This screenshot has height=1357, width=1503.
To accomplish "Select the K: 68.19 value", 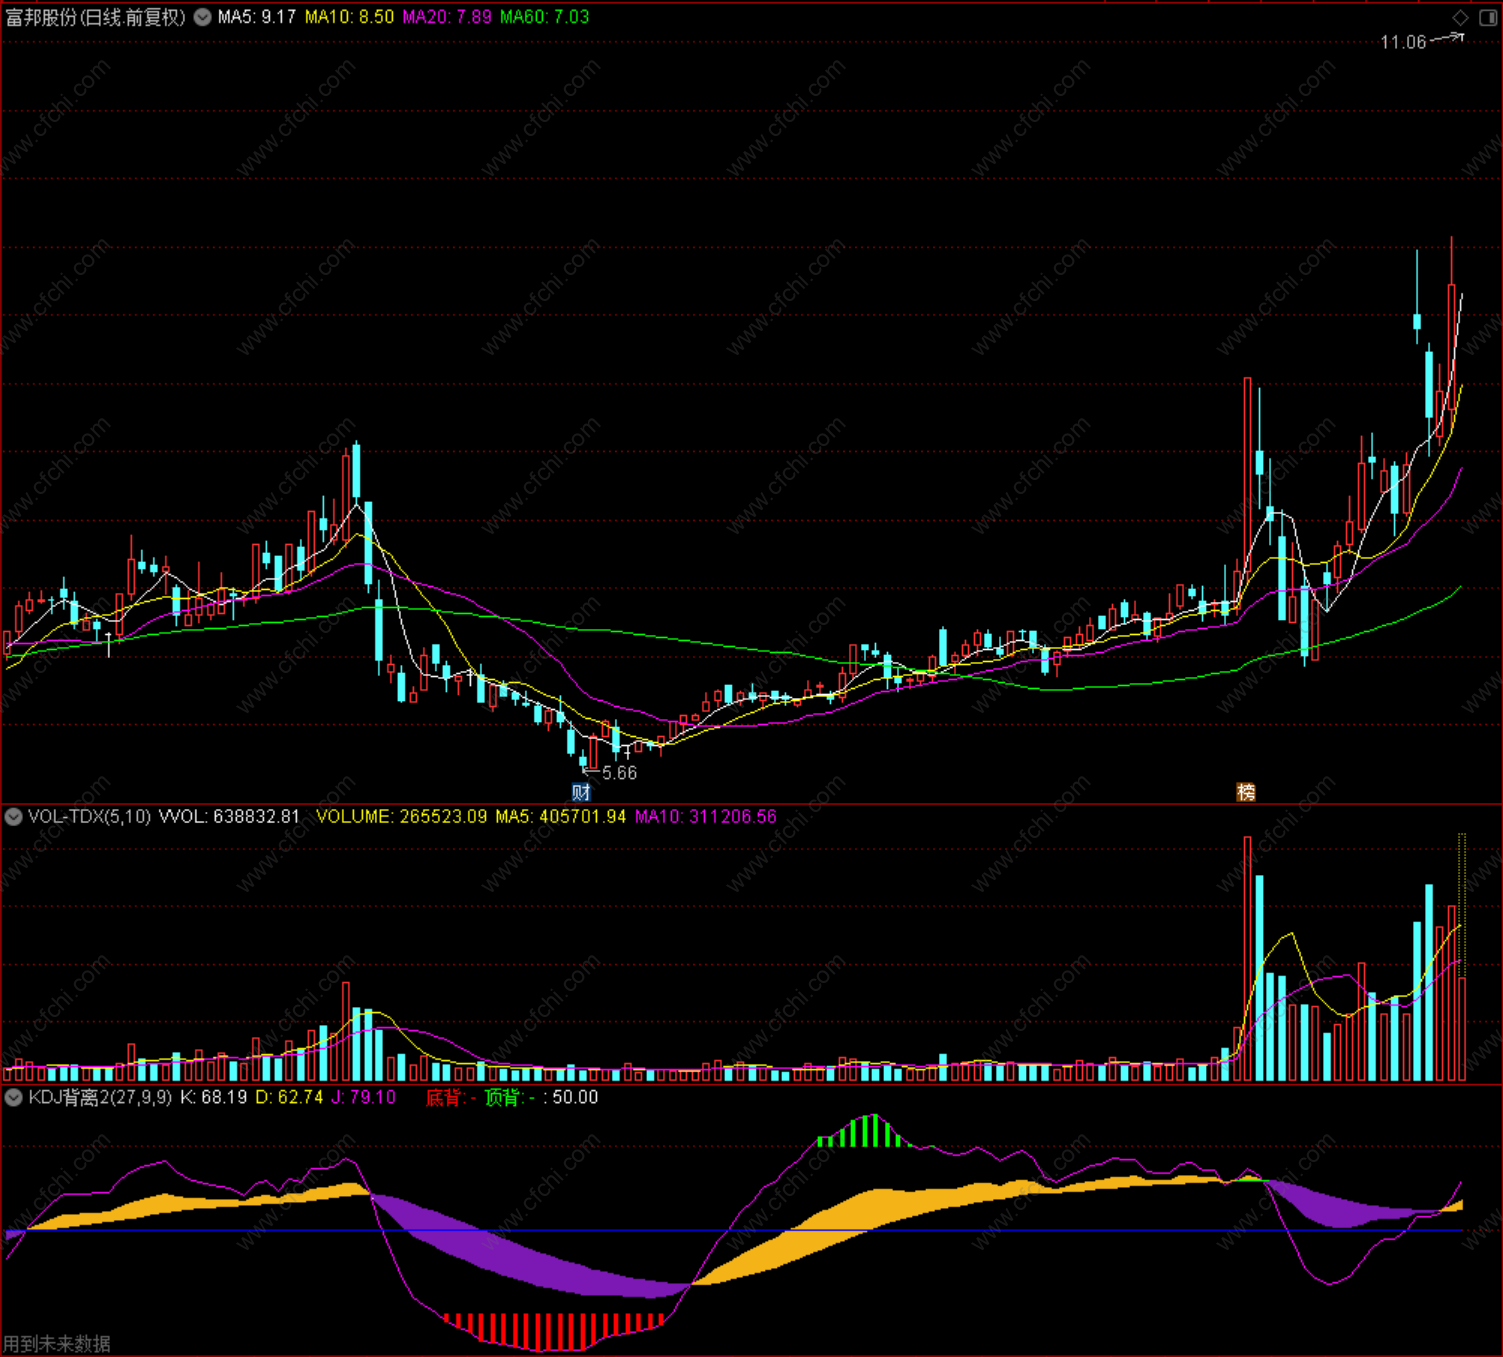I will (214, 1098).
